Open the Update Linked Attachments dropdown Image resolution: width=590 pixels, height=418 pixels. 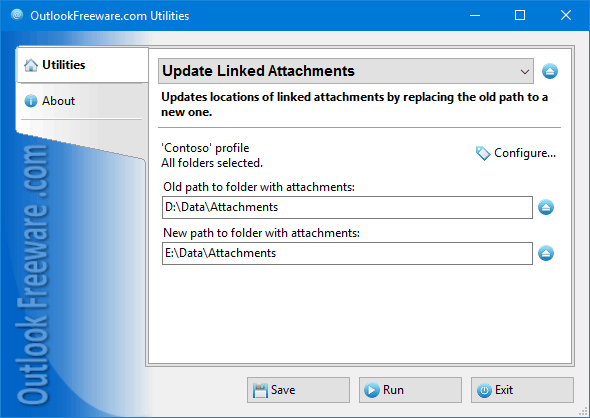point(346,71)
